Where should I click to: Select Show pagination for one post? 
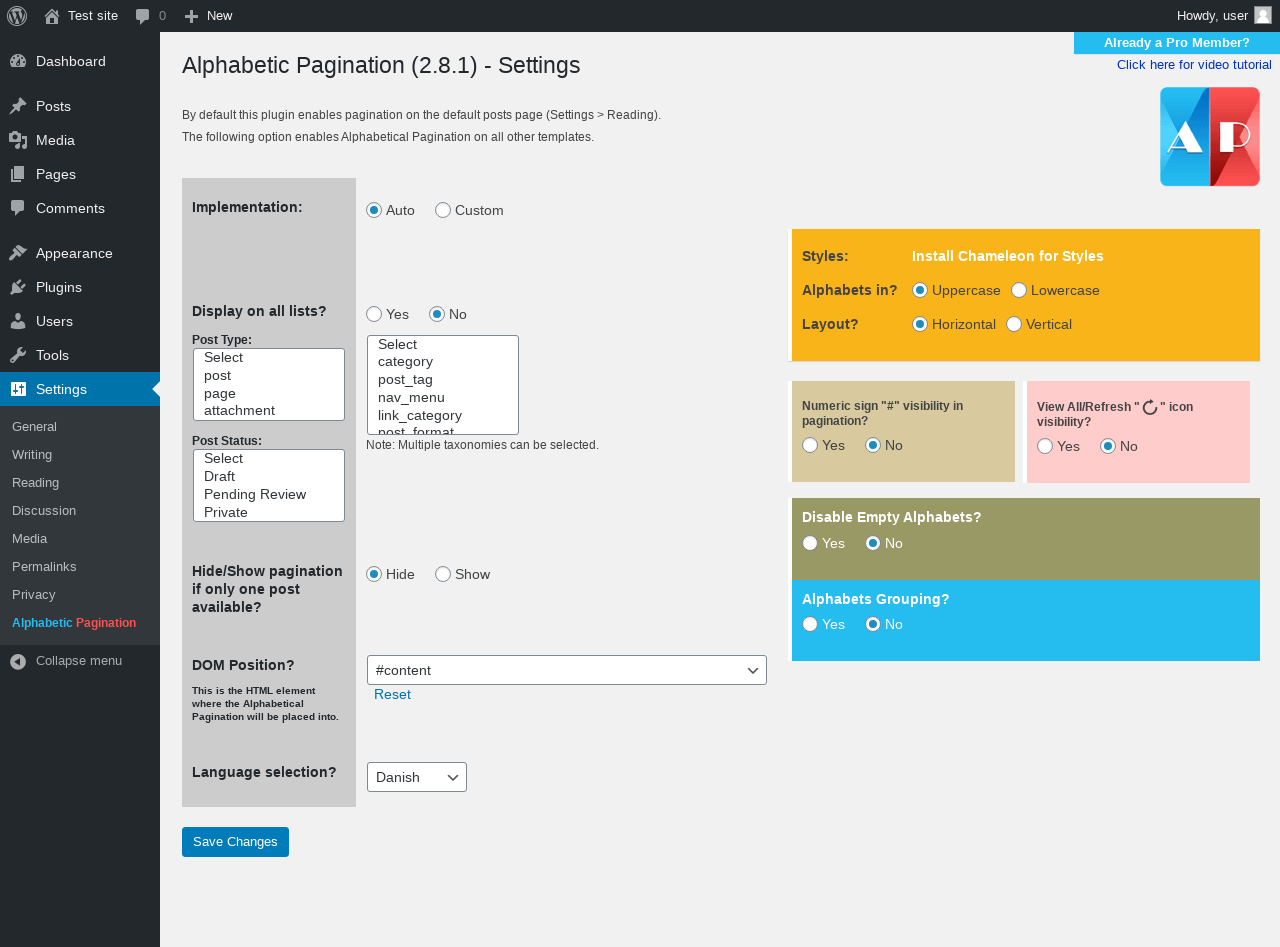point(443,574)
